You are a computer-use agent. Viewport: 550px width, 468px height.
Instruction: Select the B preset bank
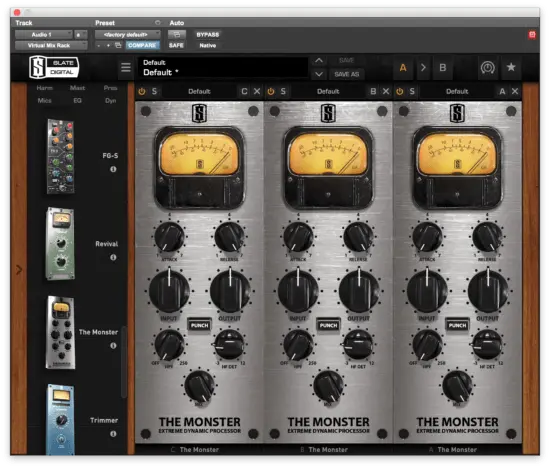click(443, 67)
